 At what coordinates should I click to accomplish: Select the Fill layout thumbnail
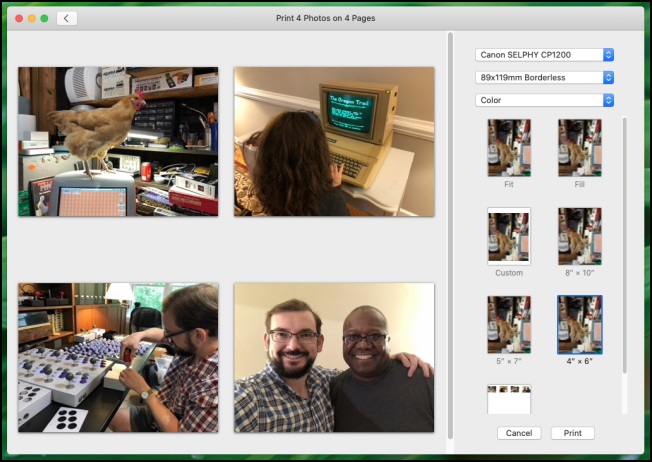pyautogui.click(x=580, y=148)
